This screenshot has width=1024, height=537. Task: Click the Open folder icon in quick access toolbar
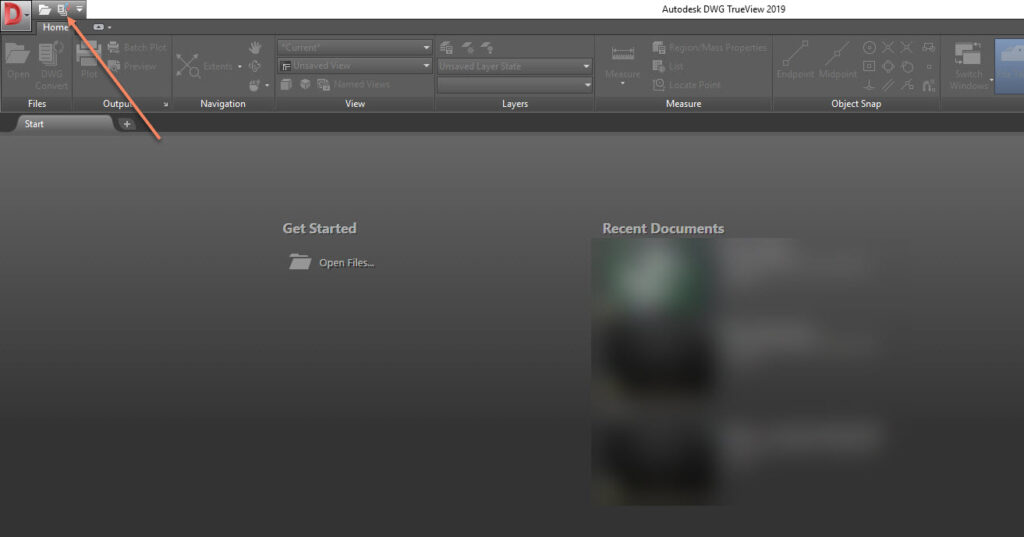pyautogui.click(x=45, y=9)
